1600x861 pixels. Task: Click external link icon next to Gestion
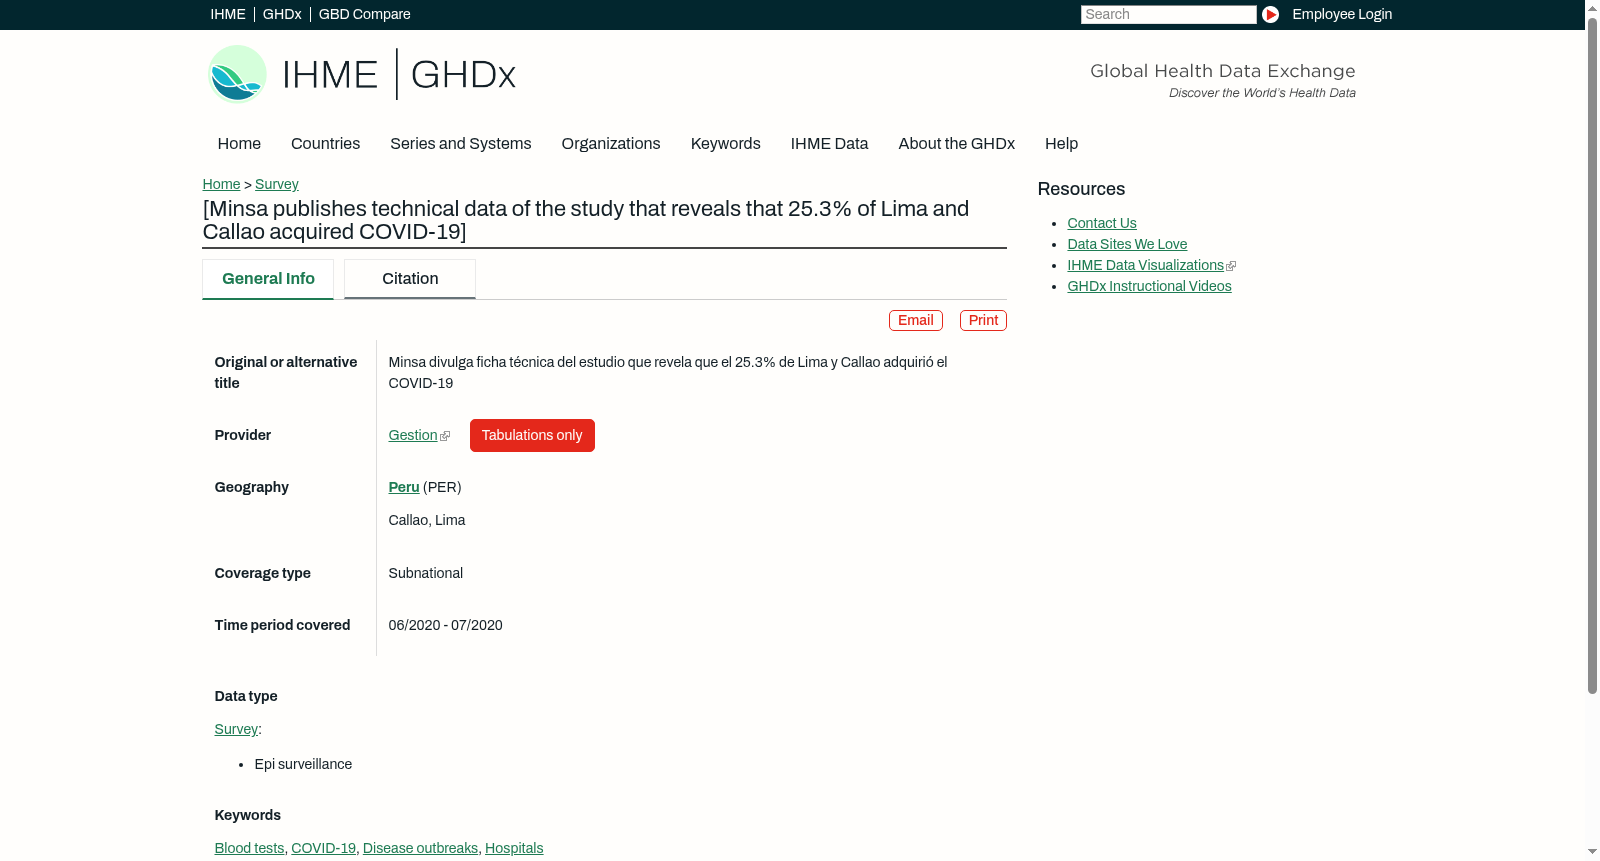[x=445, y=436]
